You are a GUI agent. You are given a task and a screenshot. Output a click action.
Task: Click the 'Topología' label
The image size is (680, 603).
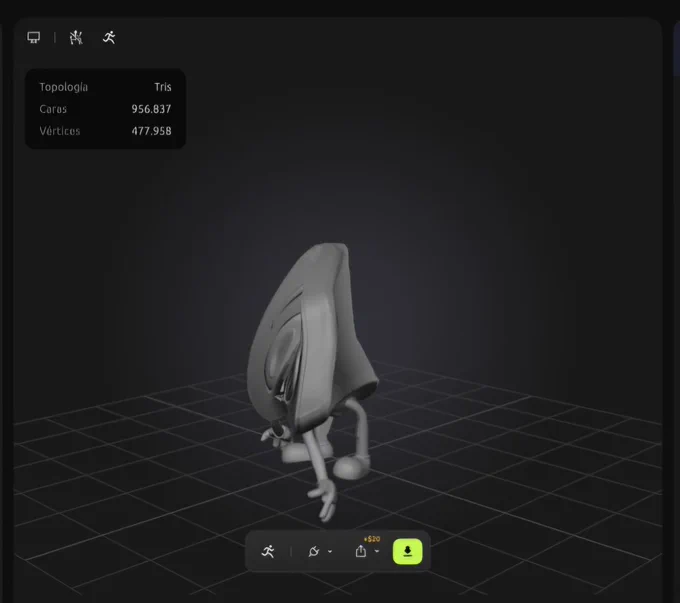[64, 87]
